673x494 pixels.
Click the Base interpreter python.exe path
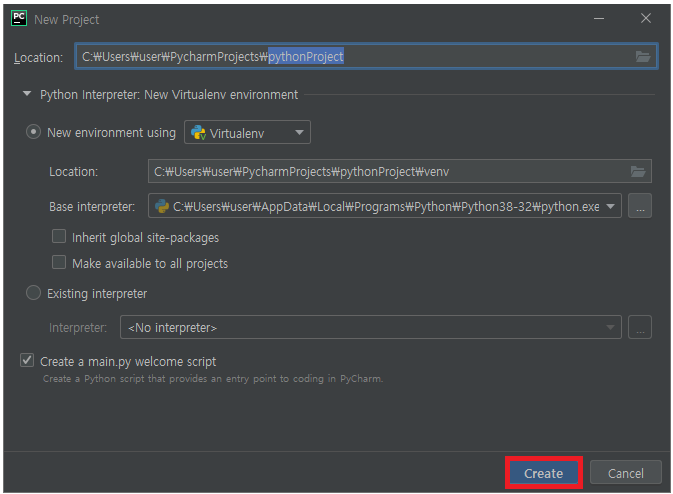point(386,207)
